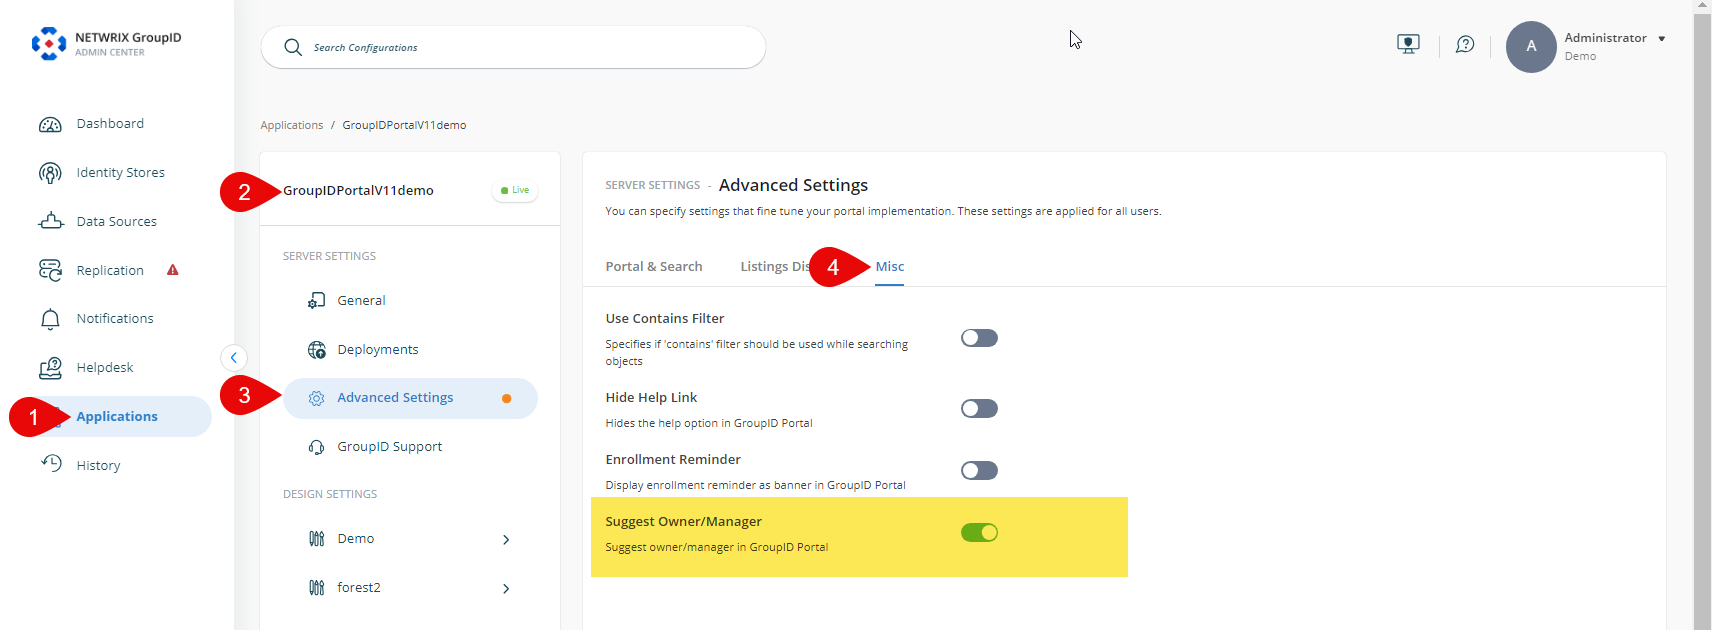
Task: Switch to the Listings Display tab
Action: pyautogui.click(x=775, y=266)
